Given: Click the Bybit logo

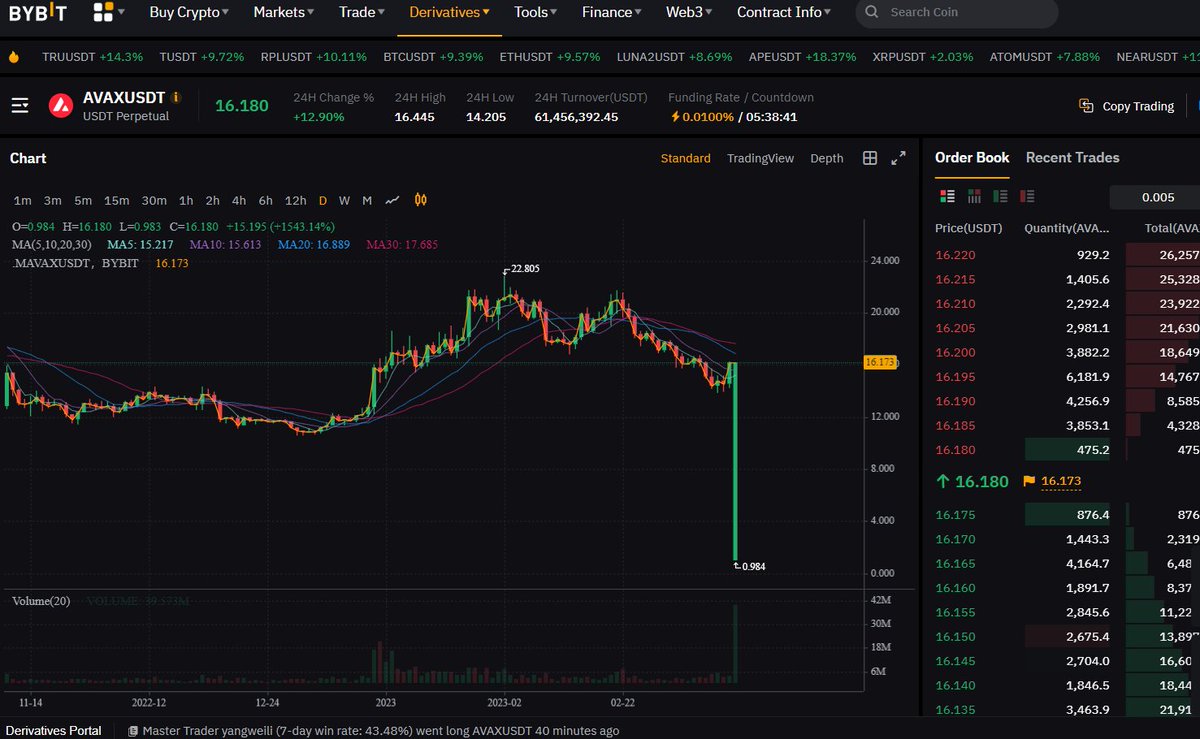Looking at the screenshot, I should point(38,12).
